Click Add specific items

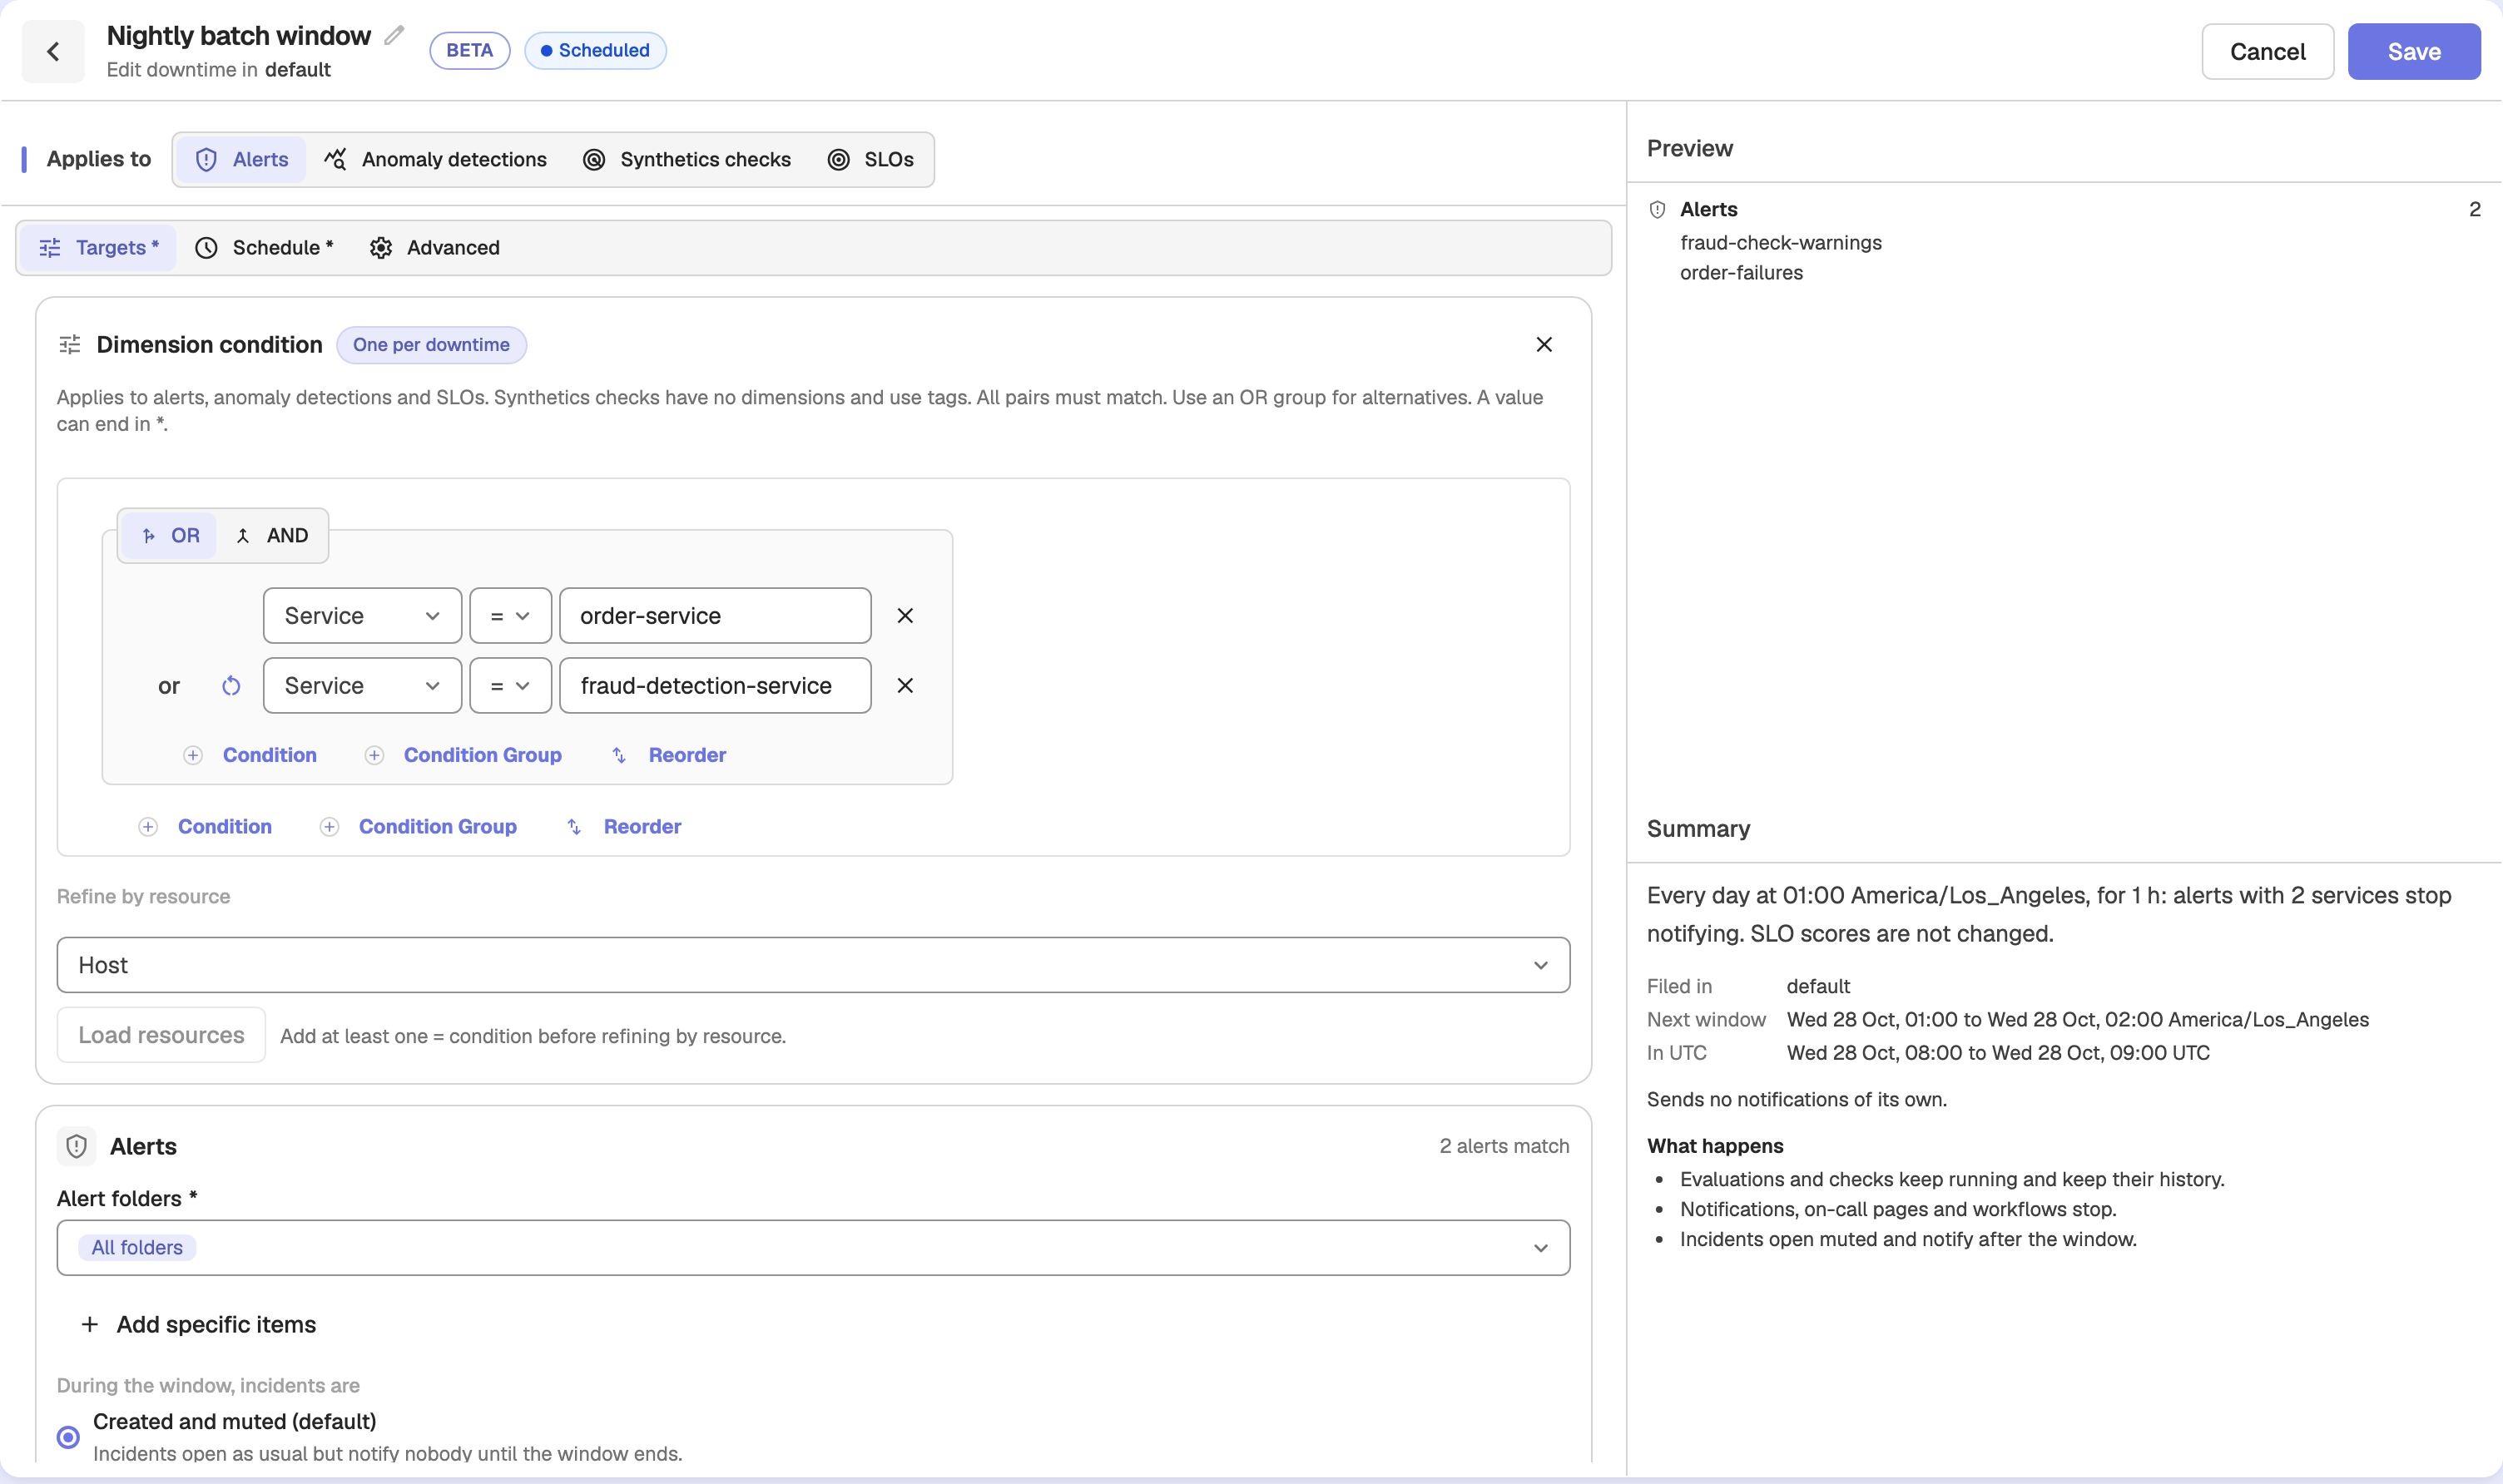point(198,1324)
